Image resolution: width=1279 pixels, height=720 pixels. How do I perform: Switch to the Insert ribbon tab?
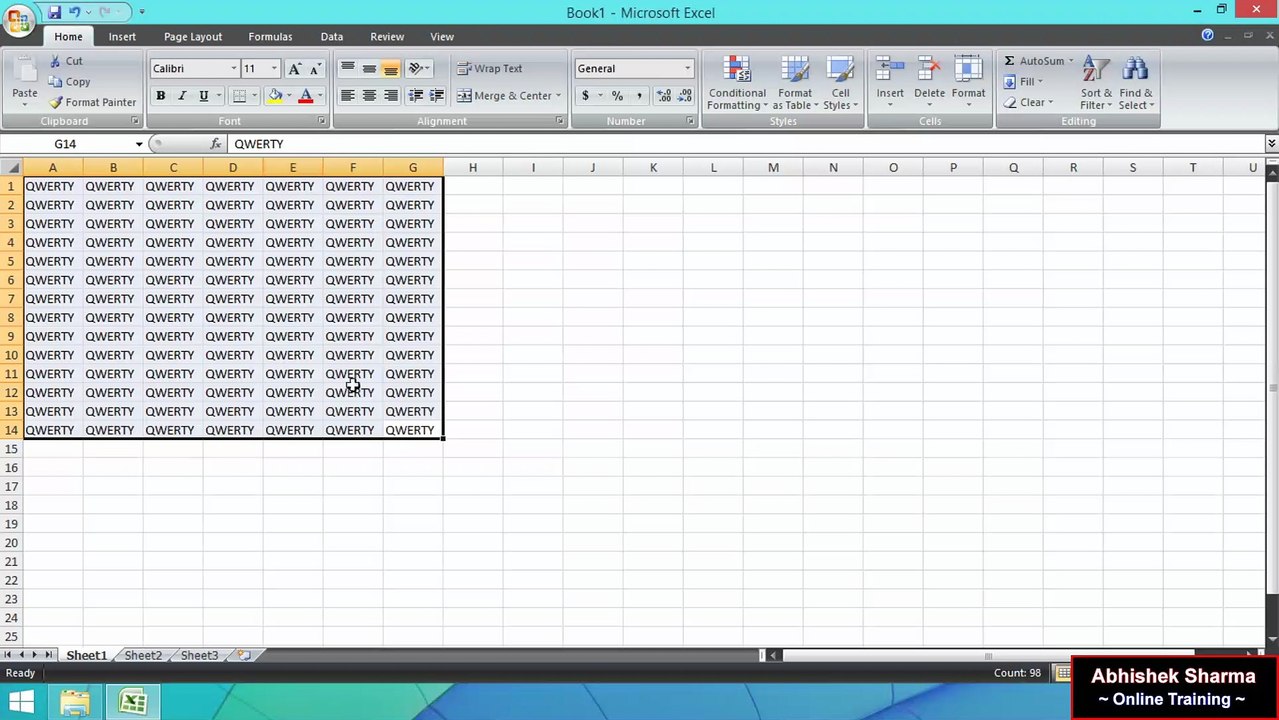click(x=122, y=37)
